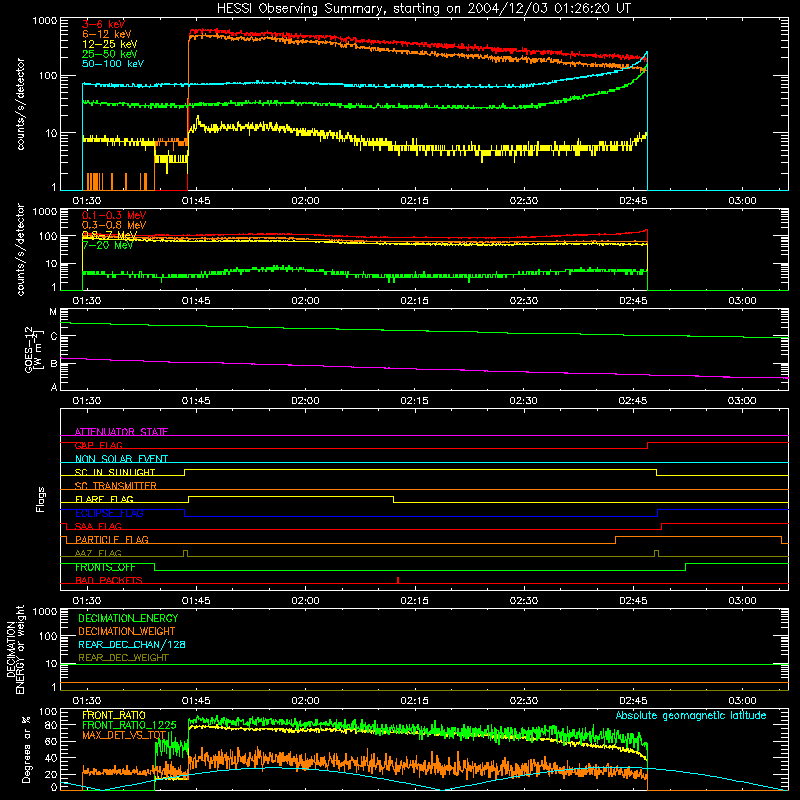Screen dimensions: 800x800
Task: Click the DECIMATION_ENERGY legend label
Action: [x=128, y=618]
